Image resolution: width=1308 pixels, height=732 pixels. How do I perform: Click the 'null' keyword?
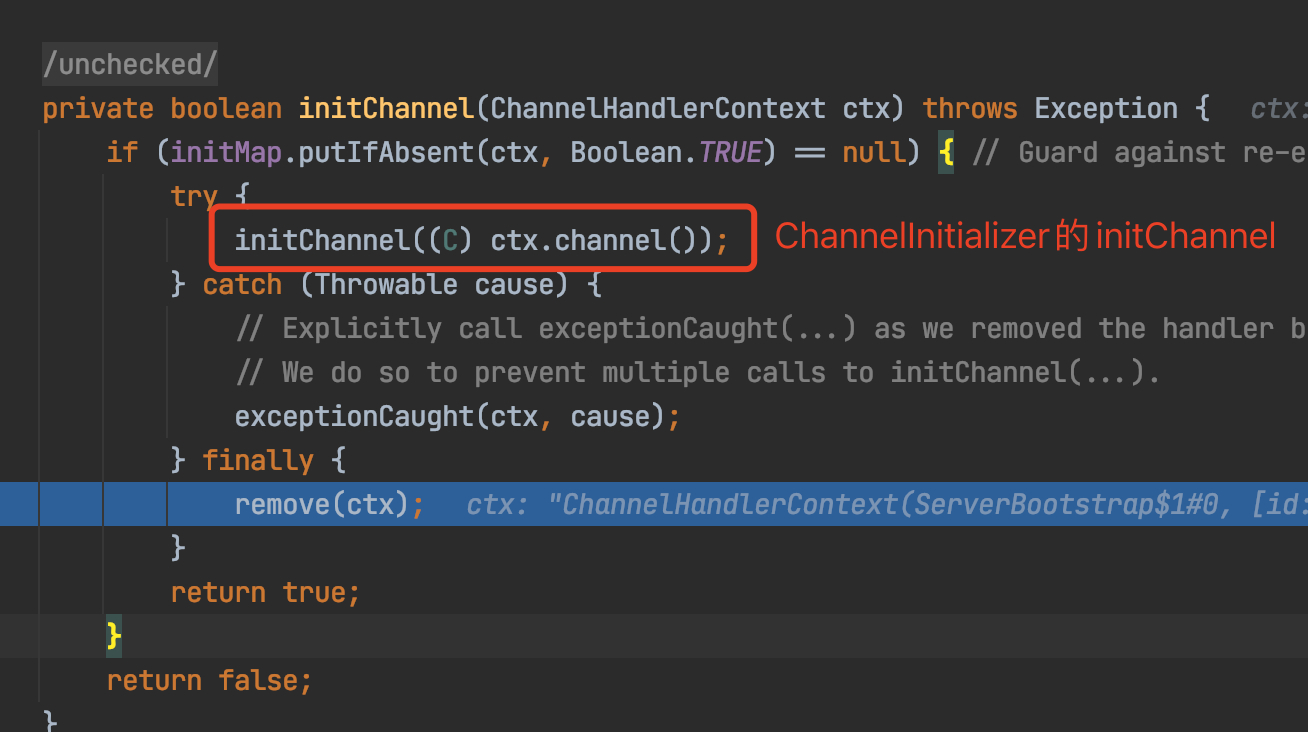[874, 152]
